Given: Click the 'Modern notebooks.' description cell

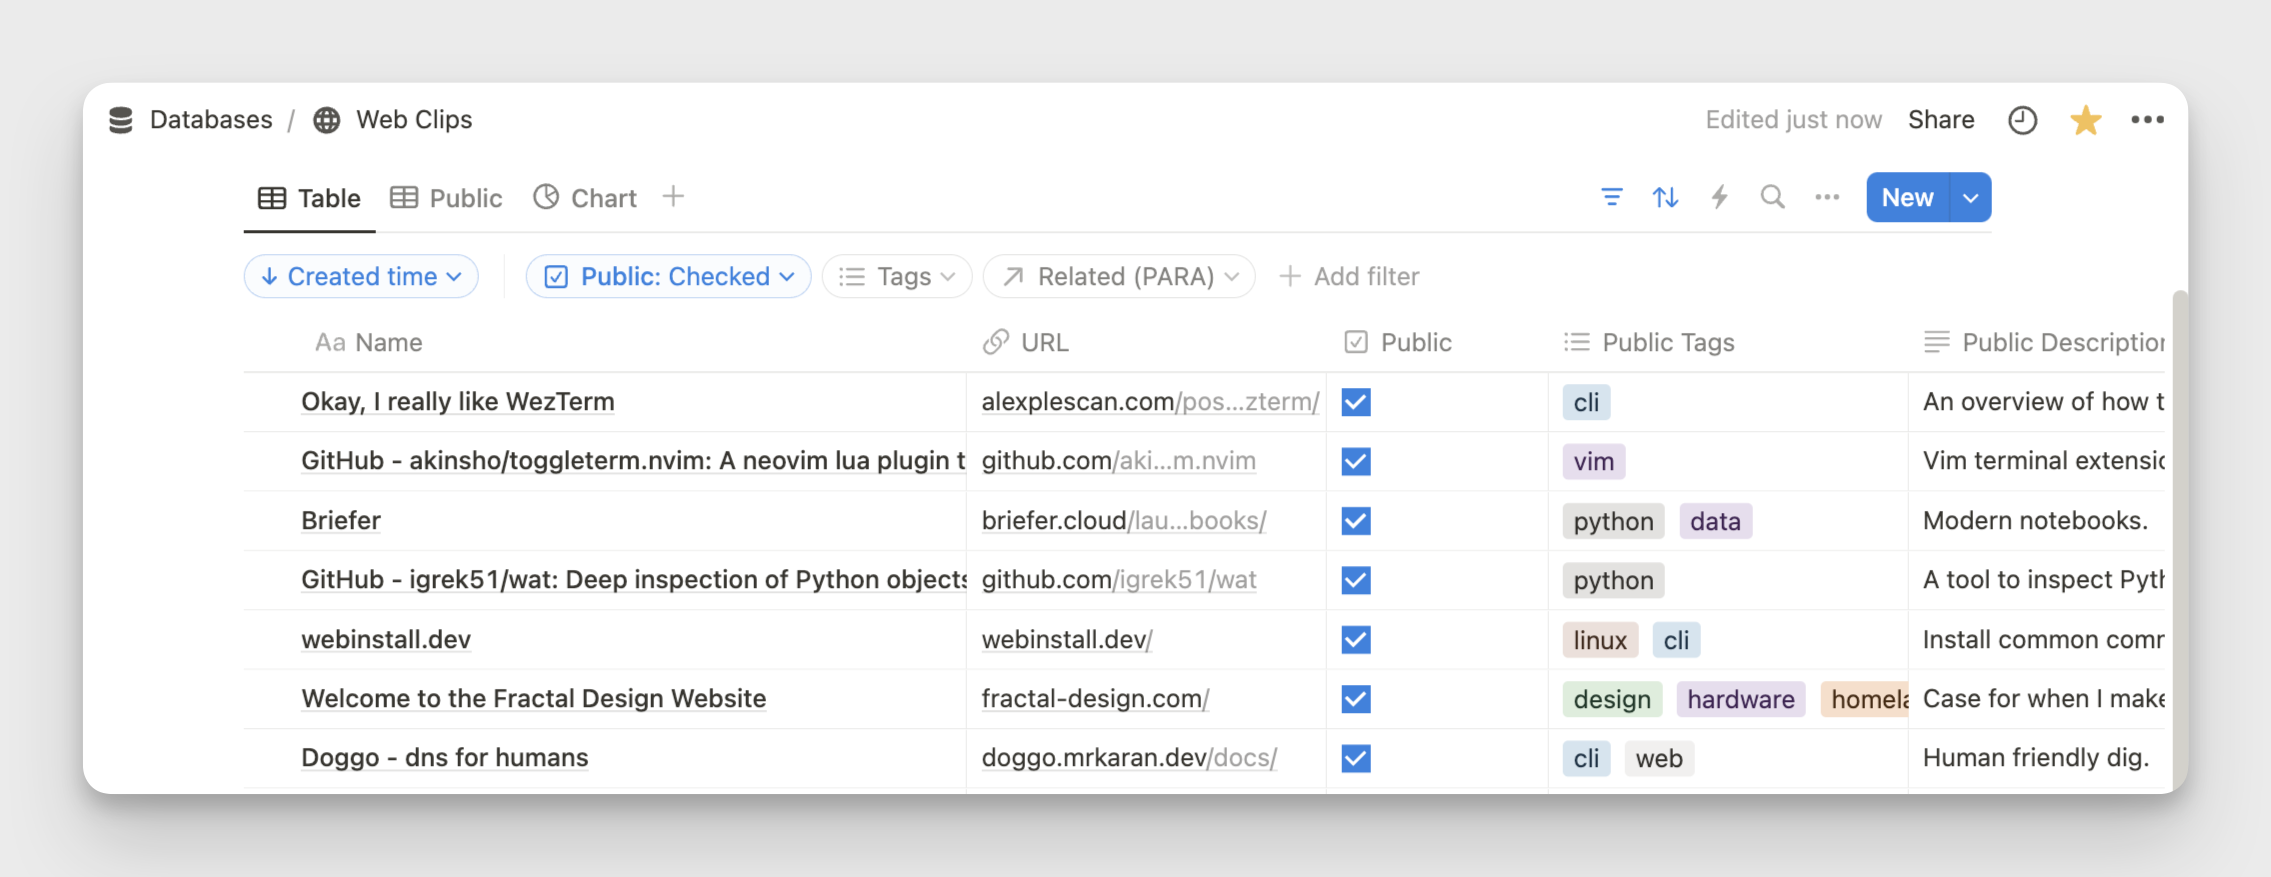Looking at the screenshot, I should [x=2035, y=521].
